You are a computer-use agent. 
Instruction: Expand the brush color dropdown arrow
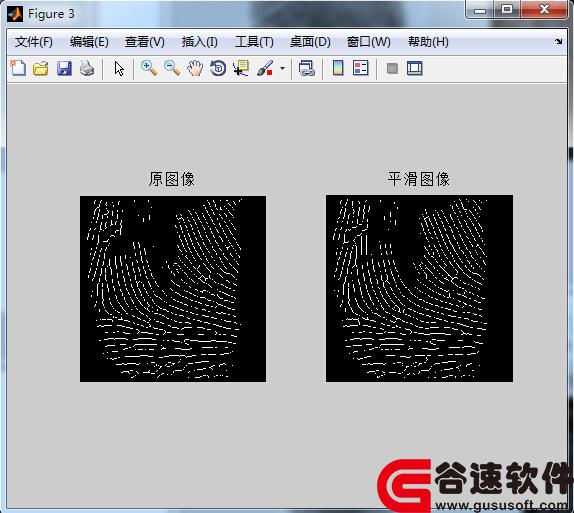[x=282, y=68]
